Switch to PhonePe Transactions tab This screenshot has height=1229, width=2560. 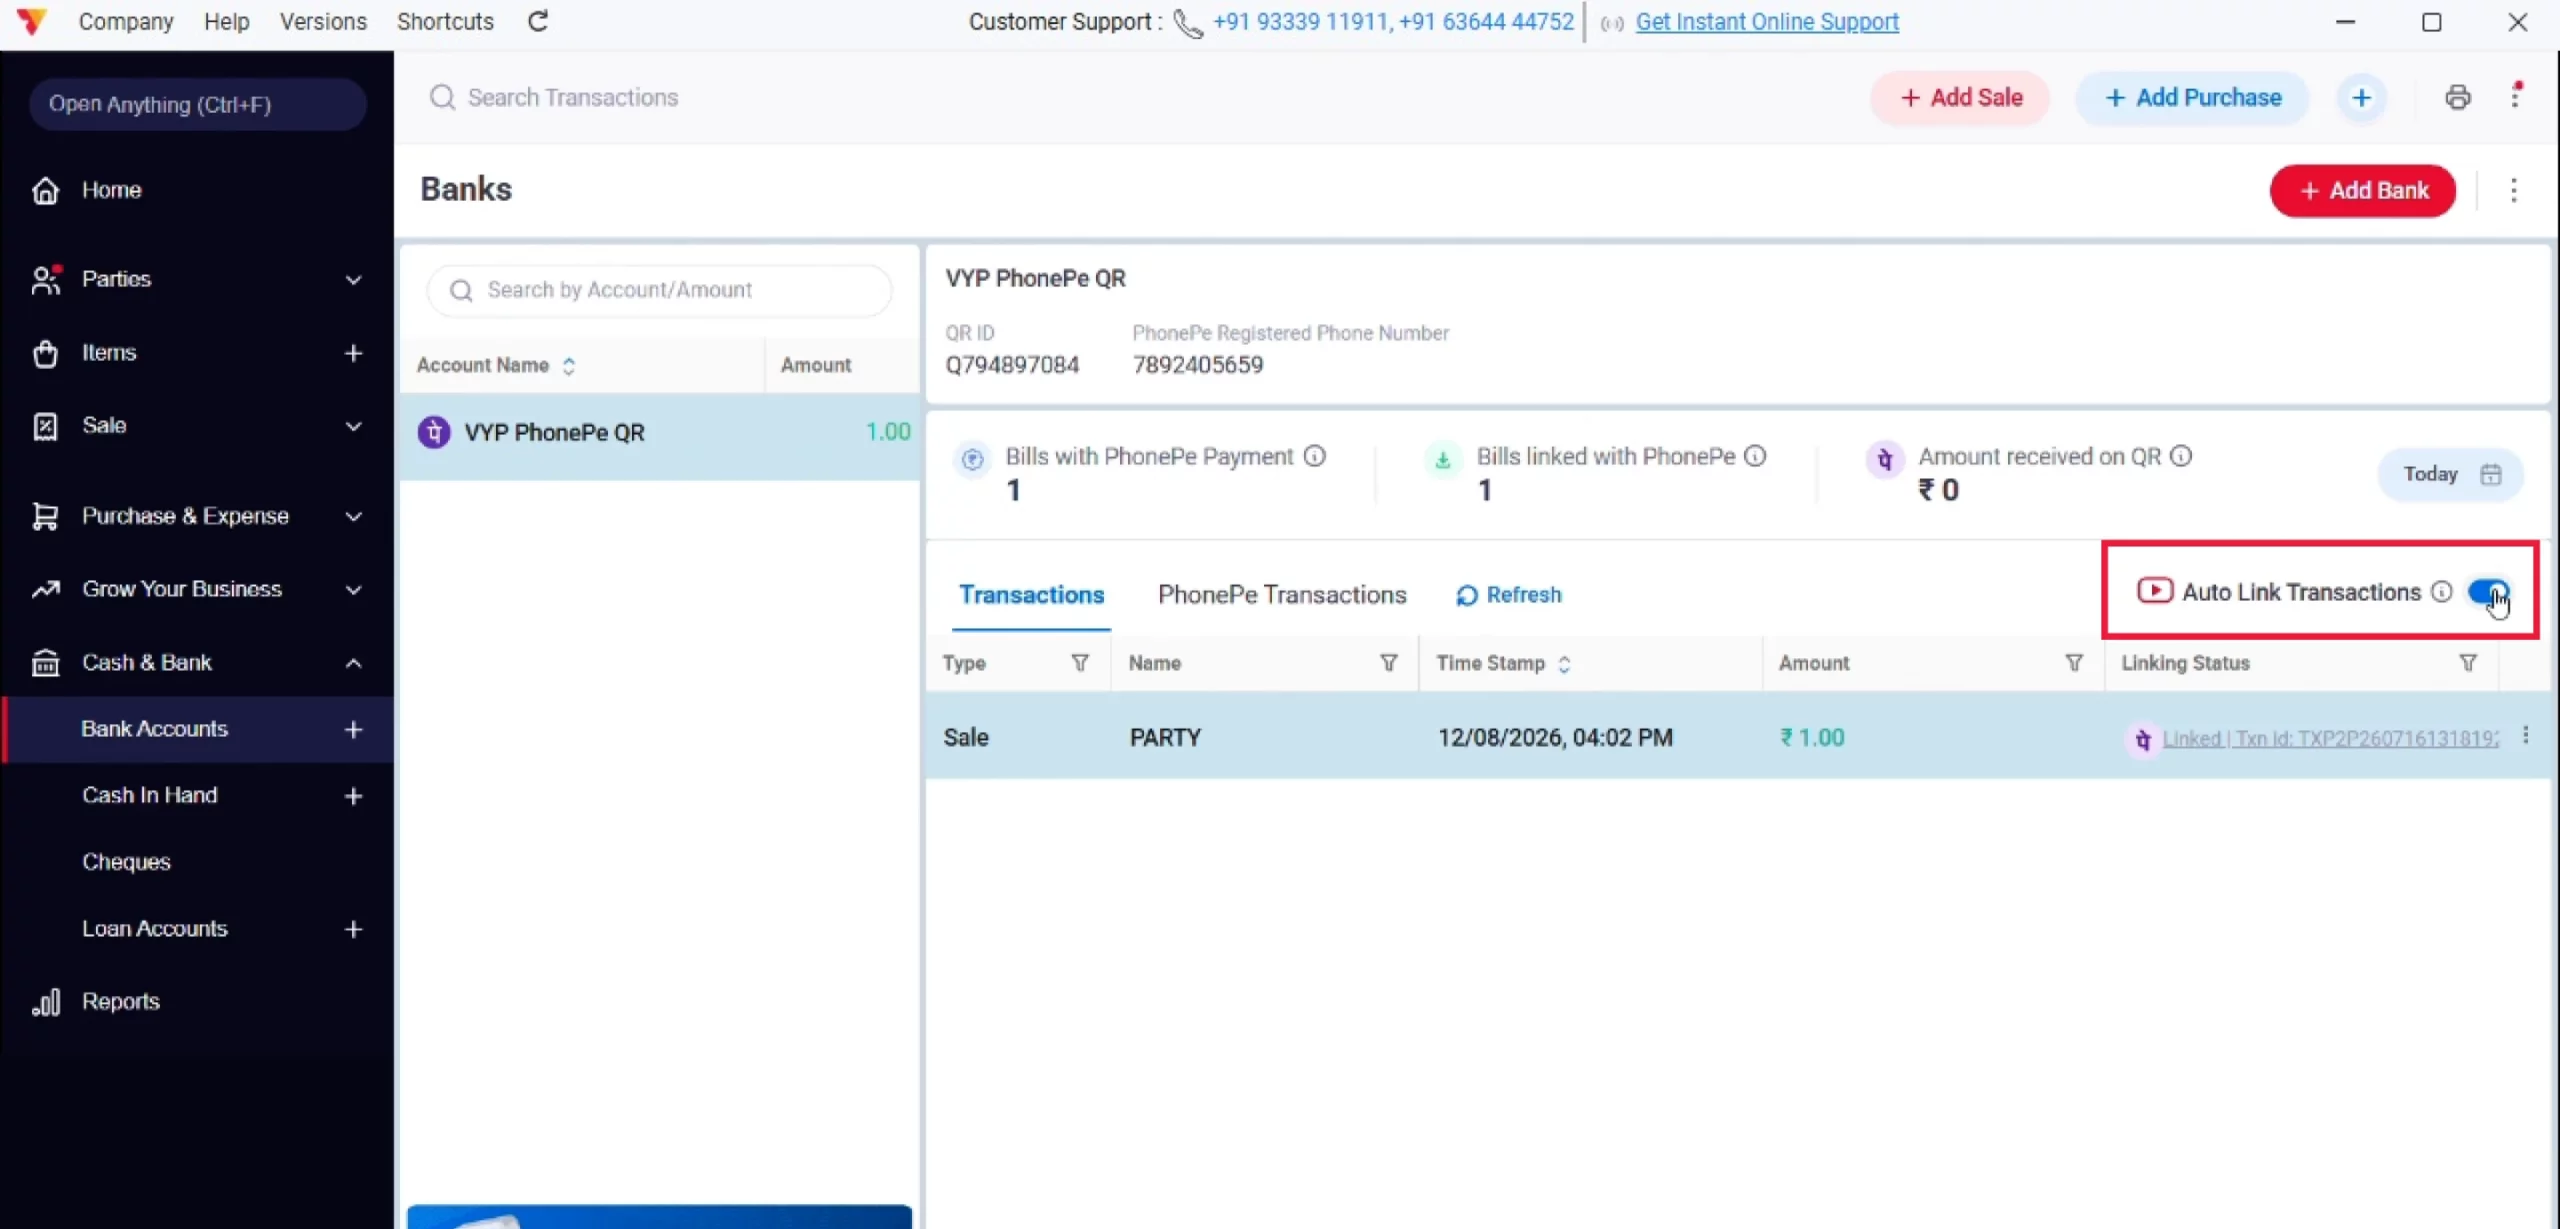coord(1282,595)
